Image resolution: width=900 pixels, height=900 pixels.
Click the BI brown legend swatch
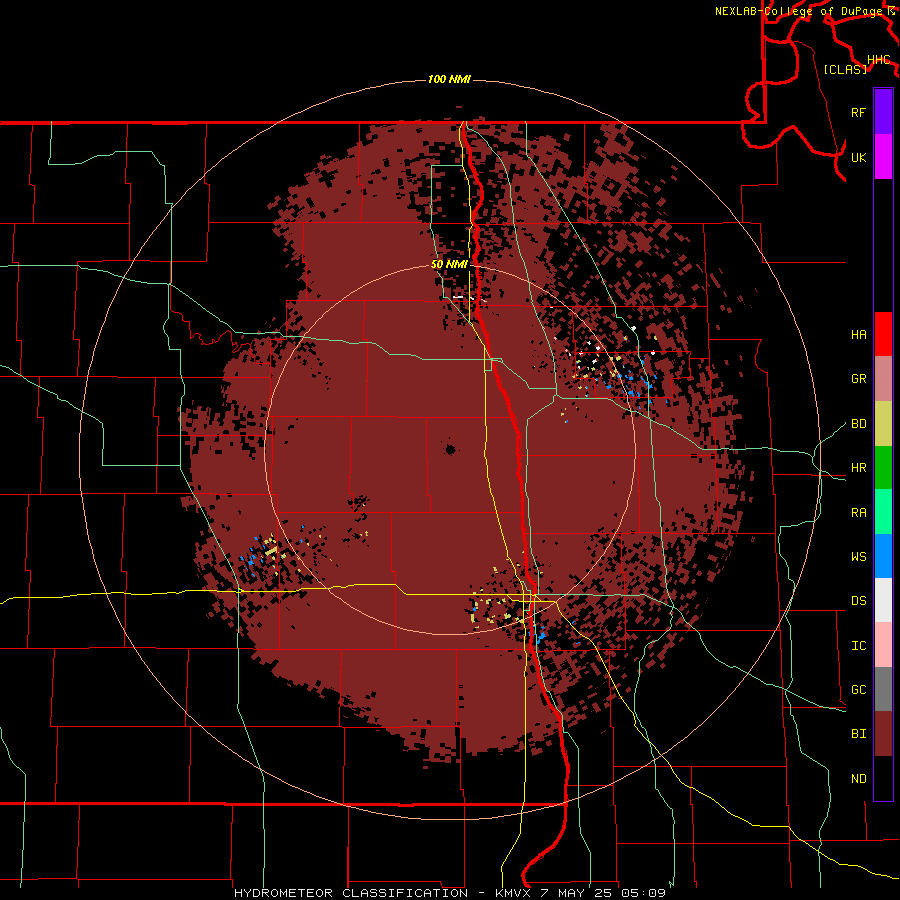[x=883, y=734]
